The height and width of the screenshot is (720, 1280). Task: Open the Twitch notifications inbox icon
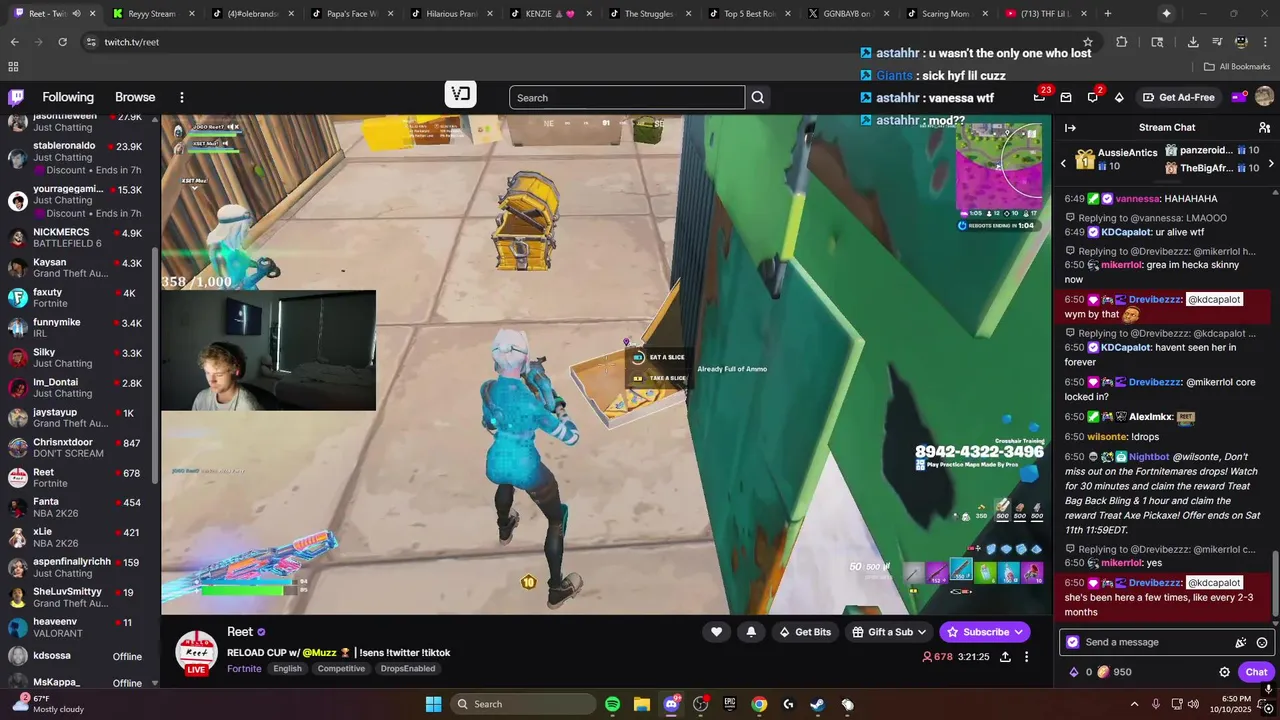click(x=1066, y=97)
